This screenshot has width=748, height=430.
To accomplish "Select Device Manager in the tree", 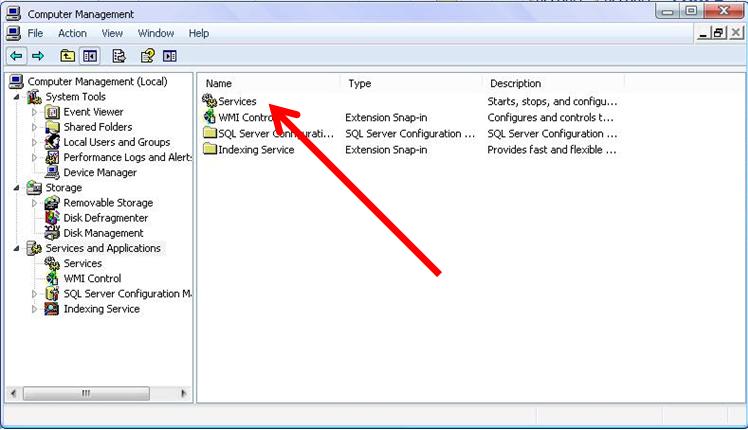I will click(x=99, y=172).
